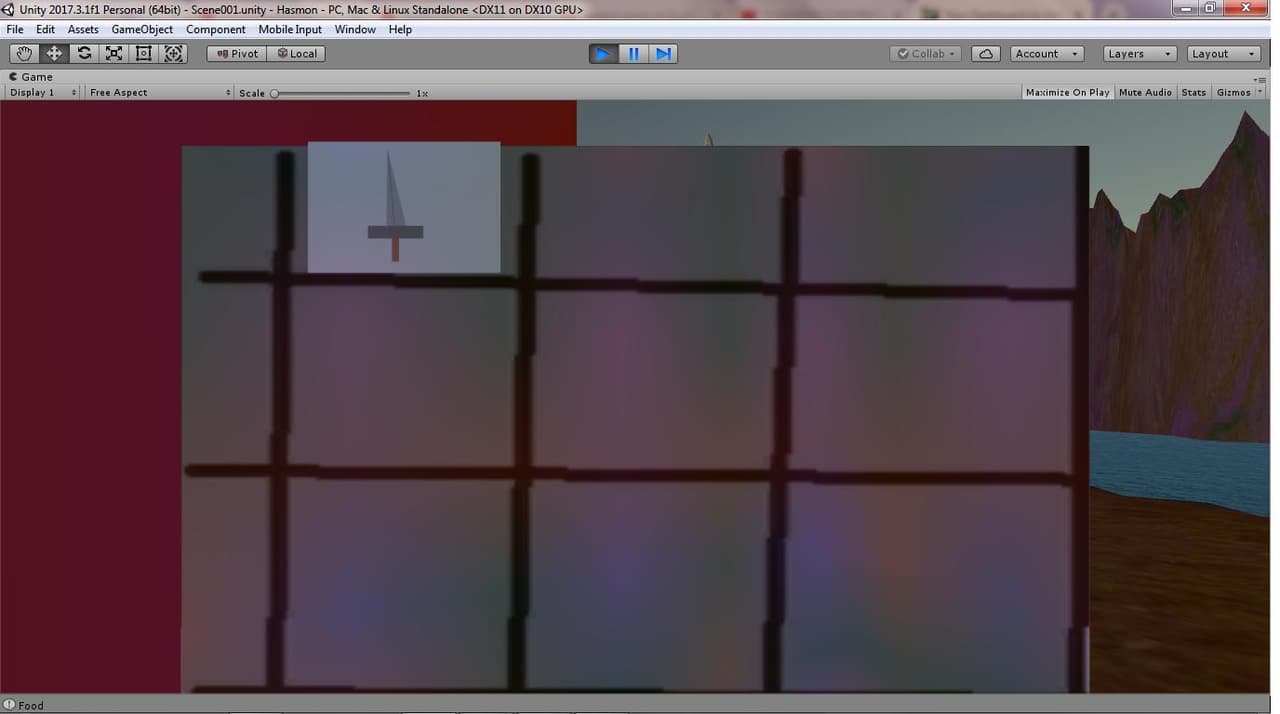This screenshot has width=1280, height=714.
Task: Open the Component menu
Action: click(x=215, y=29)
